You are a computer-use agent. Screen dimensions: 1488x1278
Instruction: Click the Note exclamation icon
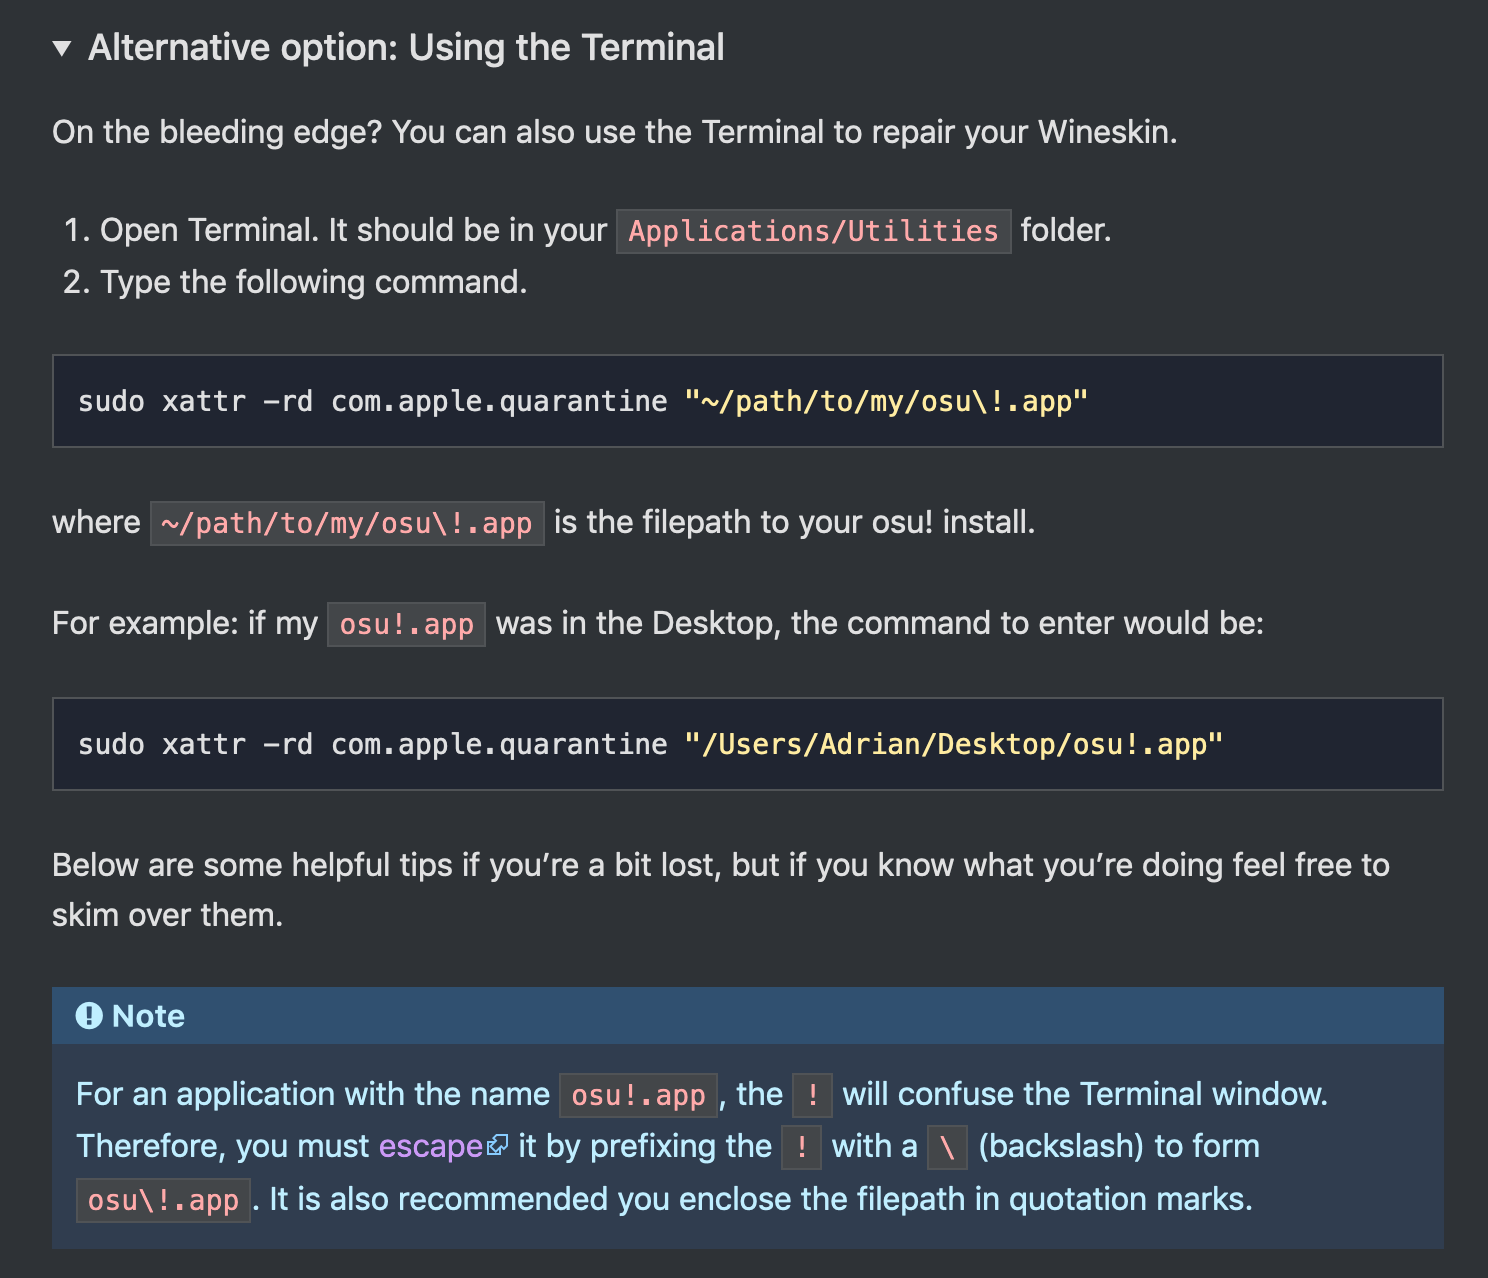coord(89,1016)
